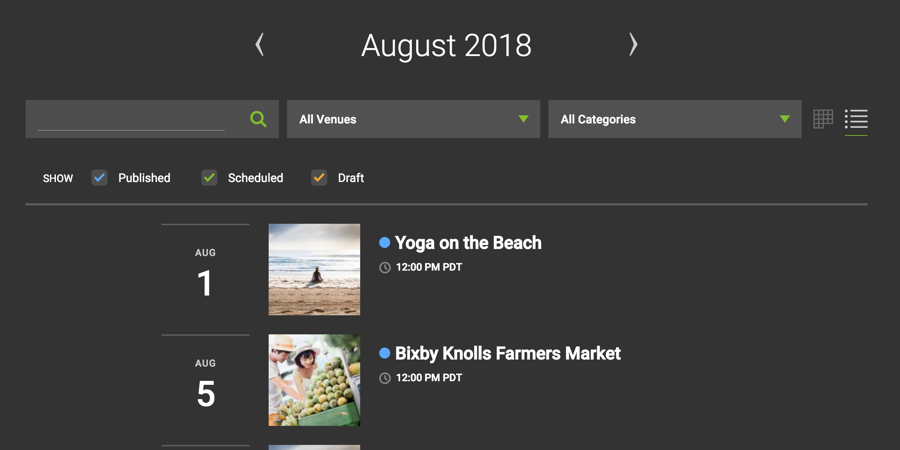
Task: Click the green search magnifier icon
Action: [x=258, y=119]
